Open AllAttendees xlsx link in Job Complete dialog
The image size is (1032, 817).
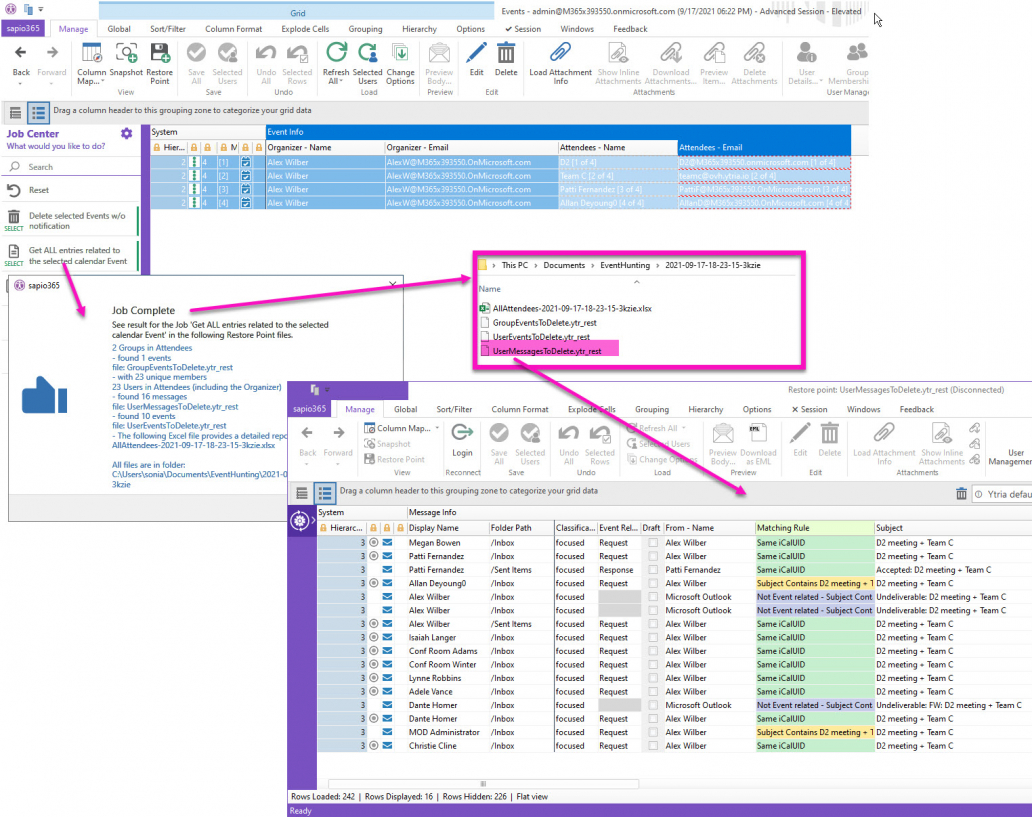[x=194, y=445]
